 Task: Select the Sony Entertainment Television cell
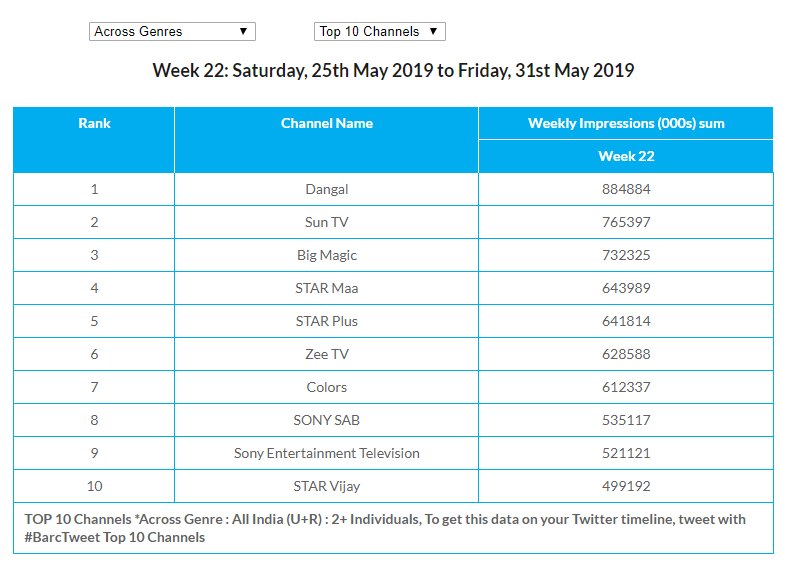tap(327, 453)
